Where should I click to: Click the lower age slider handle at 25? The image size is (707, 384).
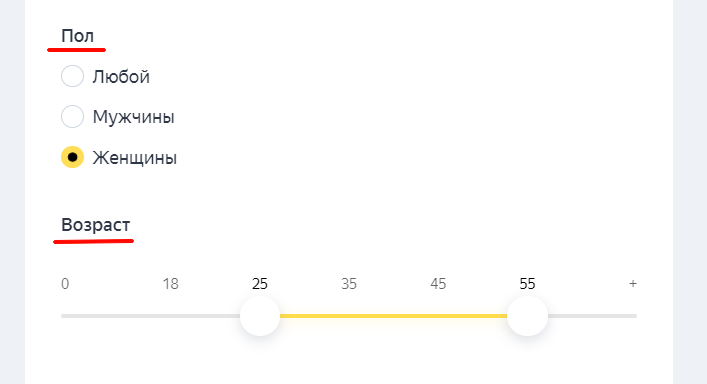[x=260, y=316]
